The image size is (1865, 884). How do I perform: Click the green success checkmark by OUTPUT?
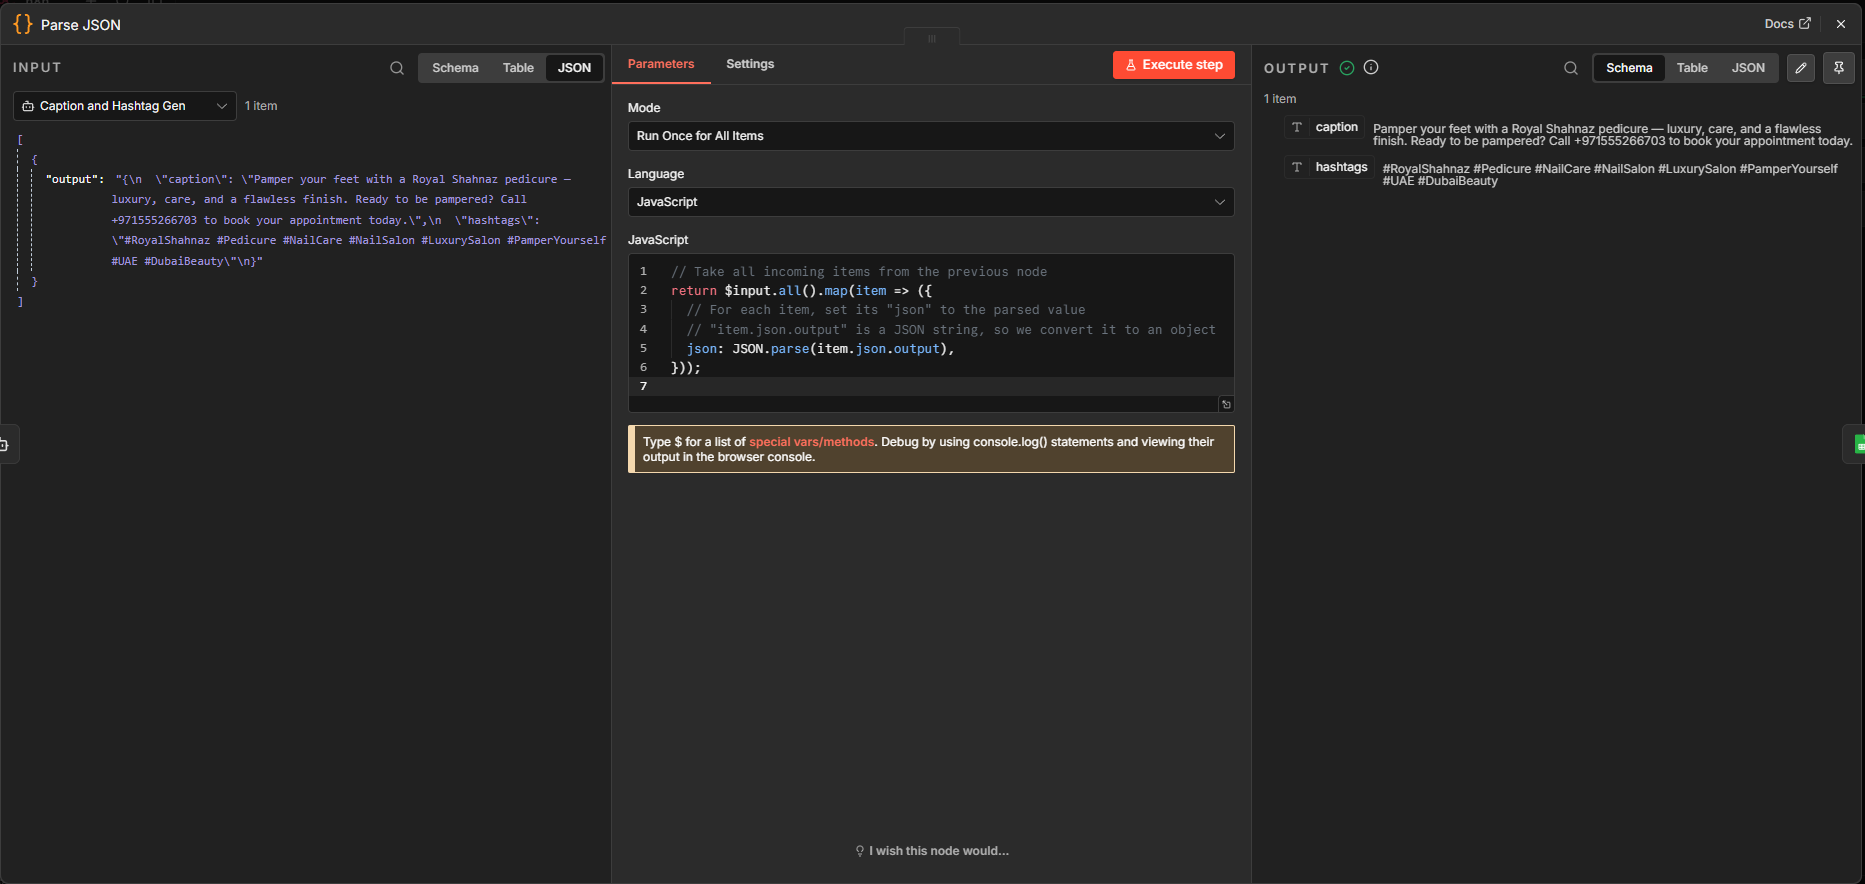click(x=1347, y=68)
